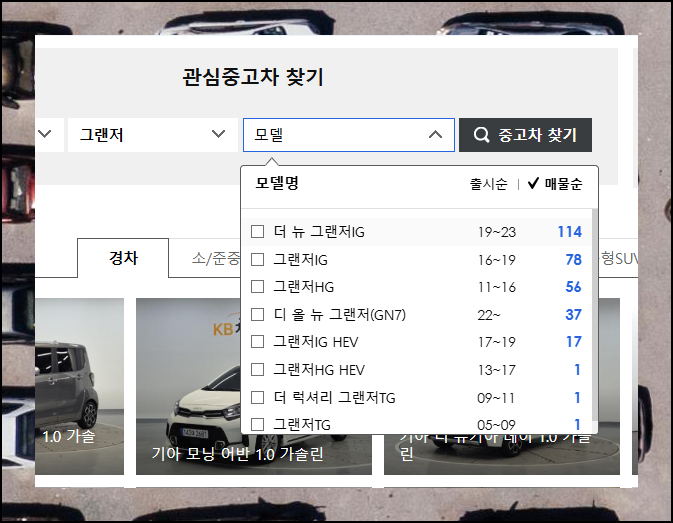Click the 모델명 header label
The image size is (673, 523).
(277, 183)
